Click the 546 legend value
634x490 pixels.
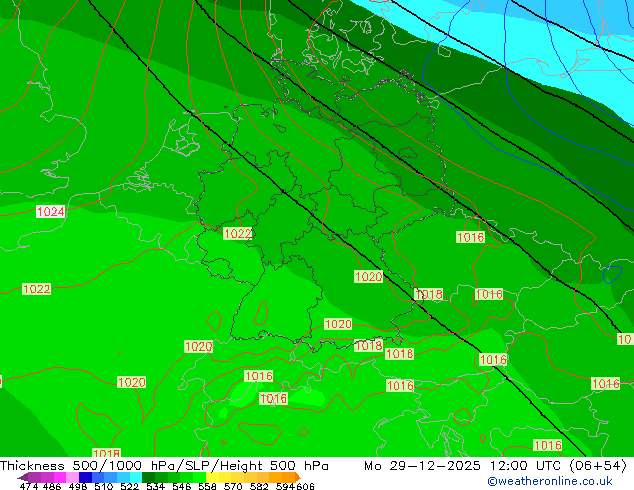click(182, 486)
